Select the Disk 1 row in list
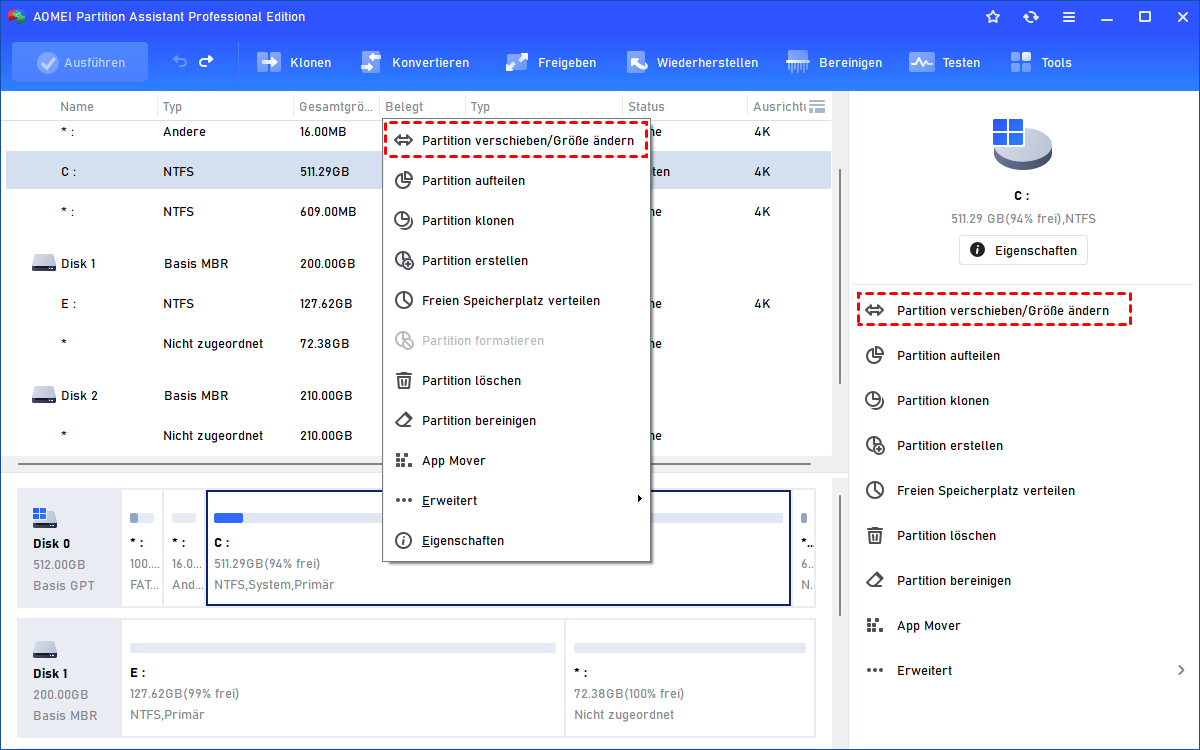 coord(418,263)
